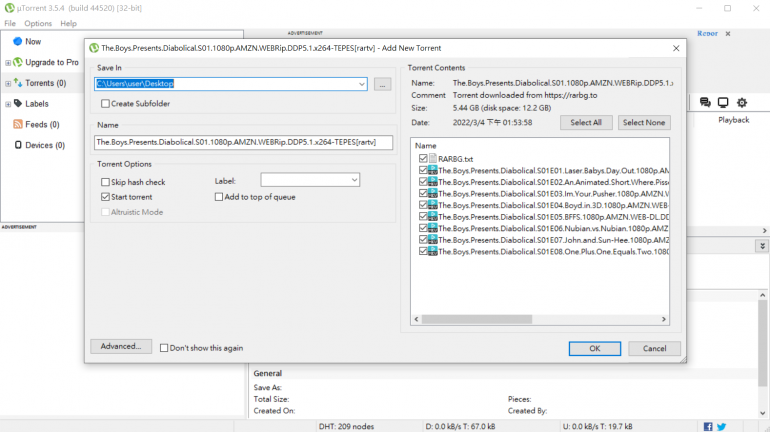
Task: Select the Feeds (0) sidebar item
Action: pyautogui.click(x=42, y=124)
